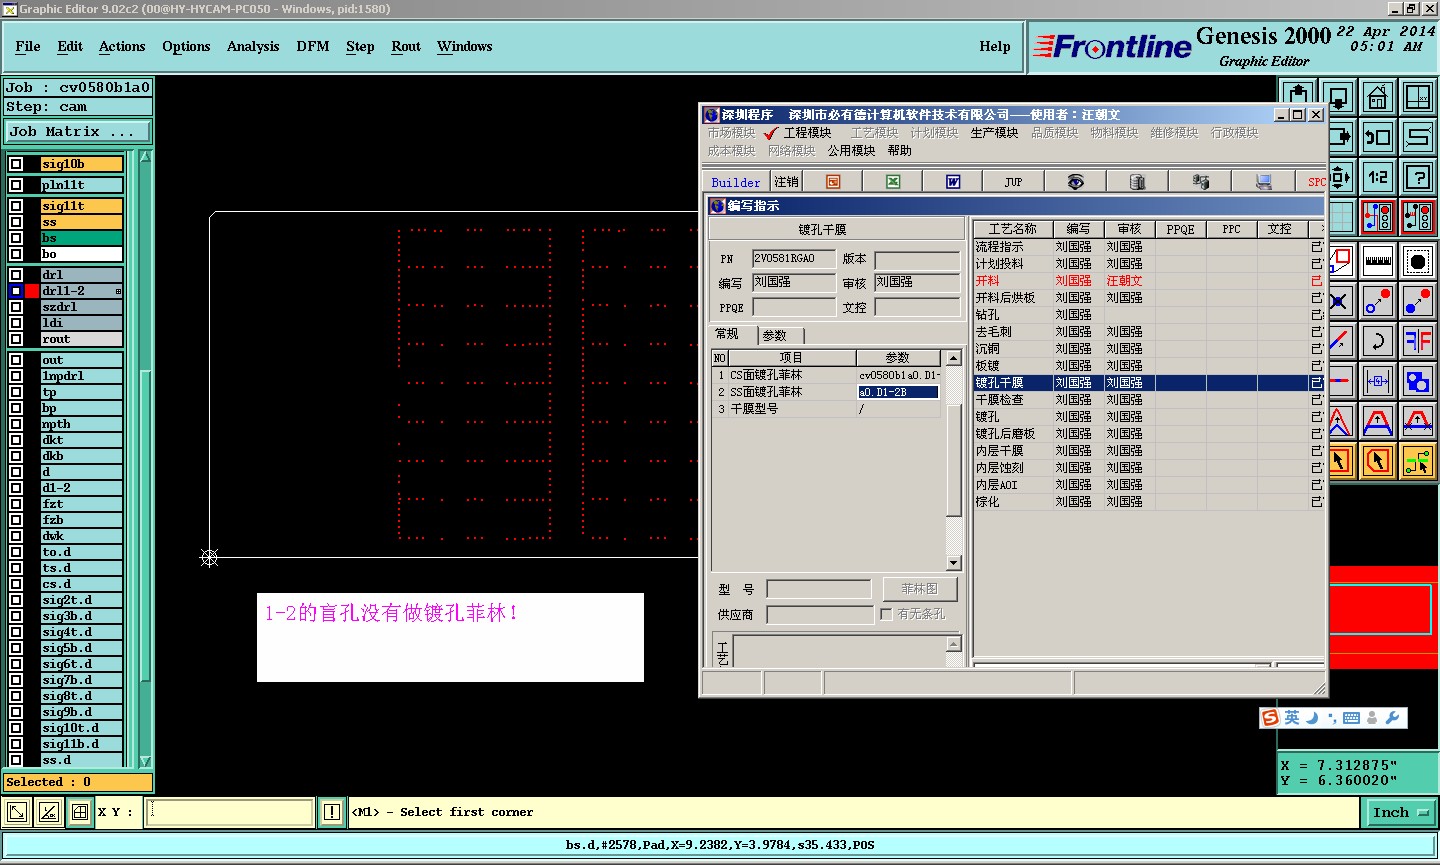Click the Builder button
Screen dimensions: 1440x865
(736, 182)
